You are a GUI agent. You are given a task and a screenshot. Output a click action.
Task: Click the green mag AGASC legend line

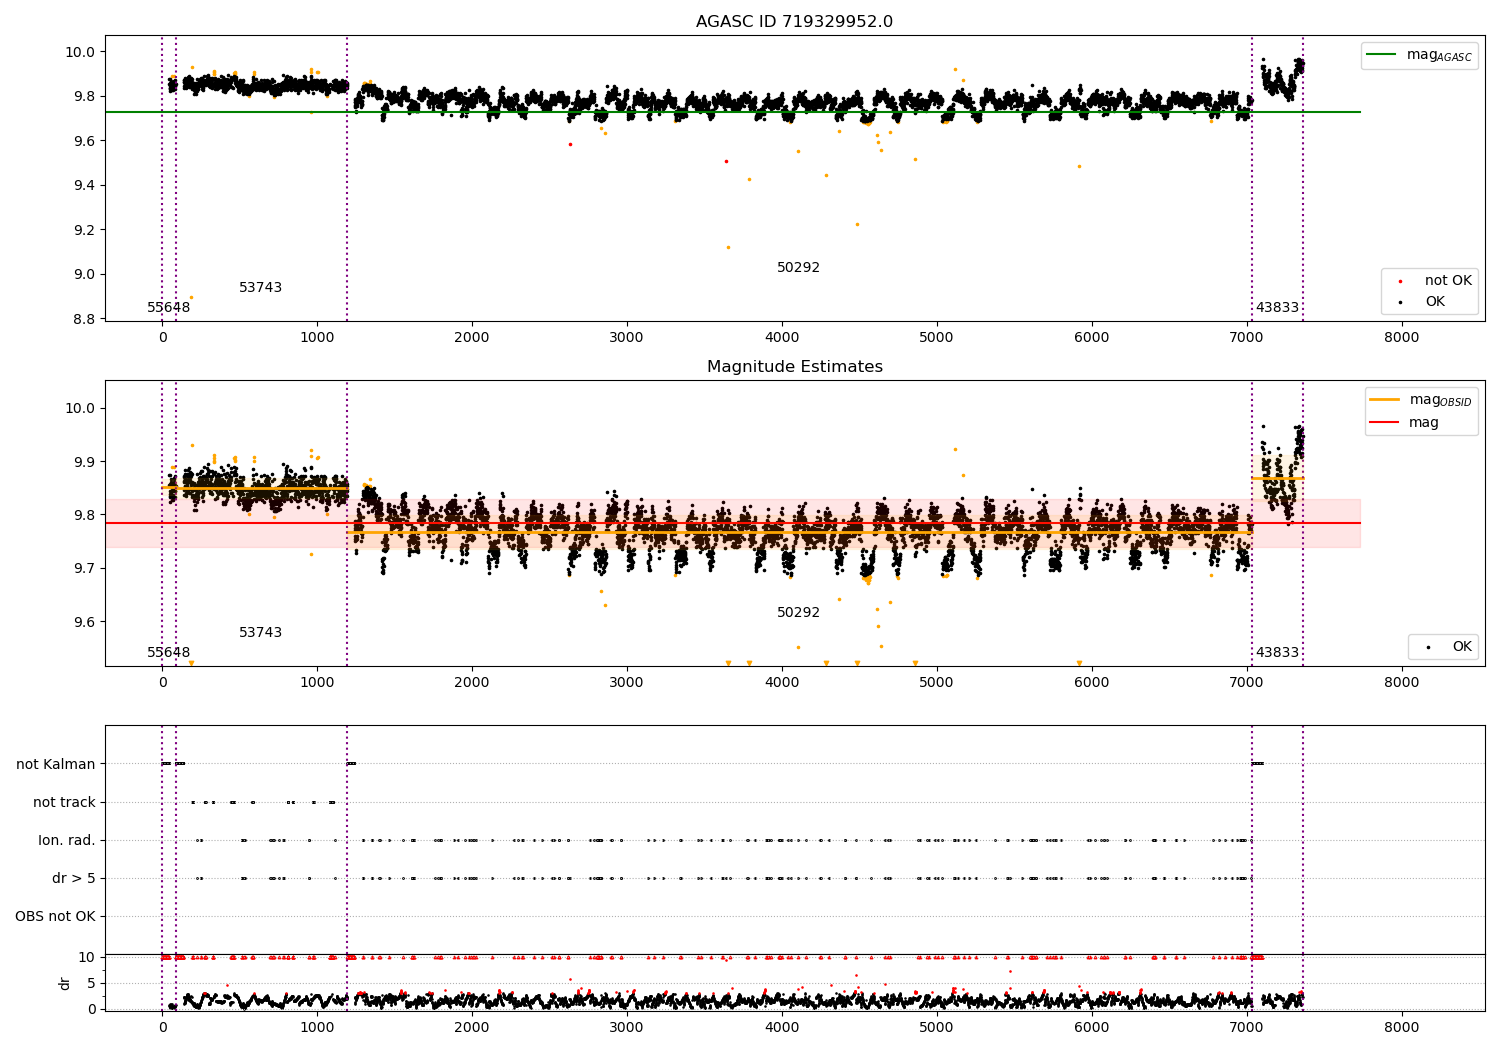click(x=1381, y=55)
